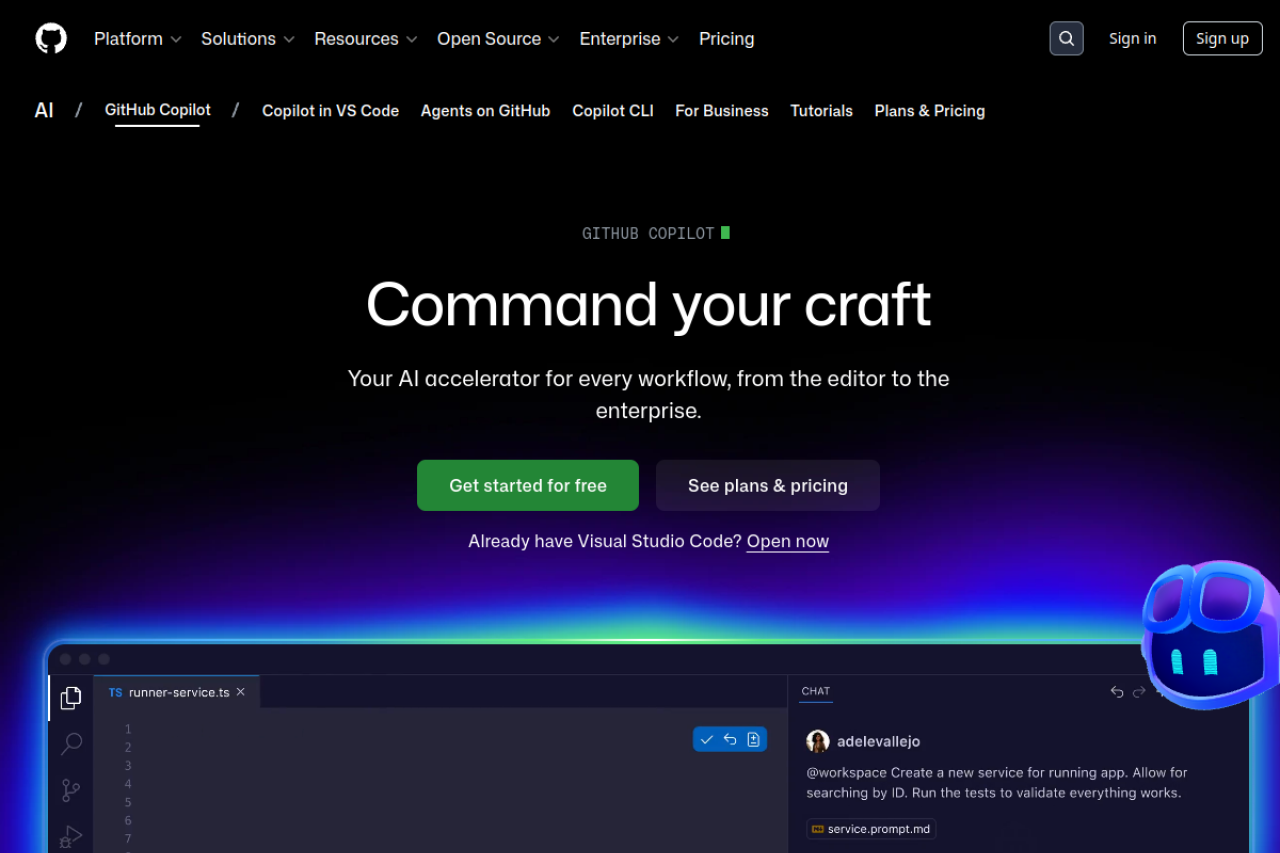Expand the Enterprise dropdown menu

620,38
